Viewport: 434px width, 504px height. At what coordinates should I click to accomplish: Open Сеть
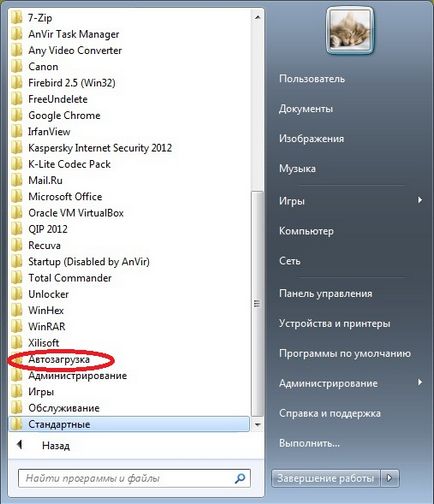(290, 261)
